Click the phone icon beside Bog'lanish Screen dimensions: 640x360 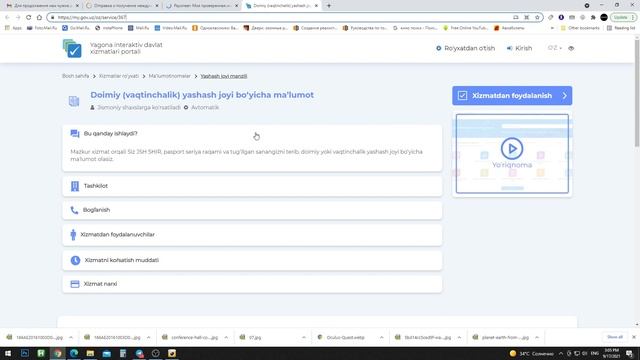click(x=74, y=210)
